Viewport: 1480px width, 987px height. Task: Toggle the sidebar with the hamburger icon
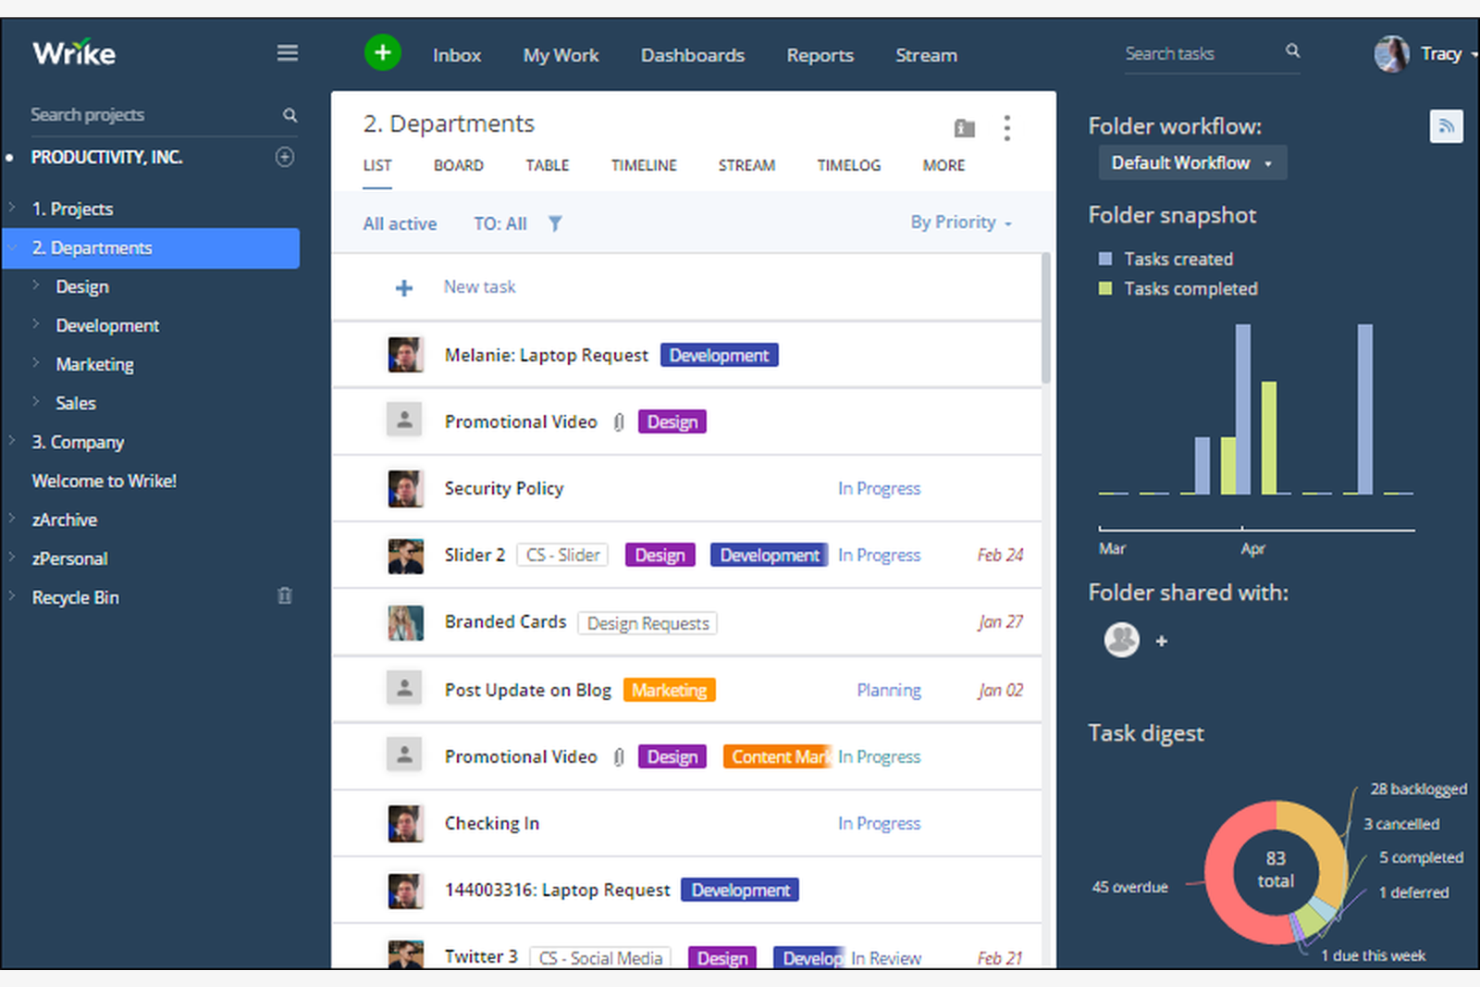pyautogui.click(x=287, y=52)
